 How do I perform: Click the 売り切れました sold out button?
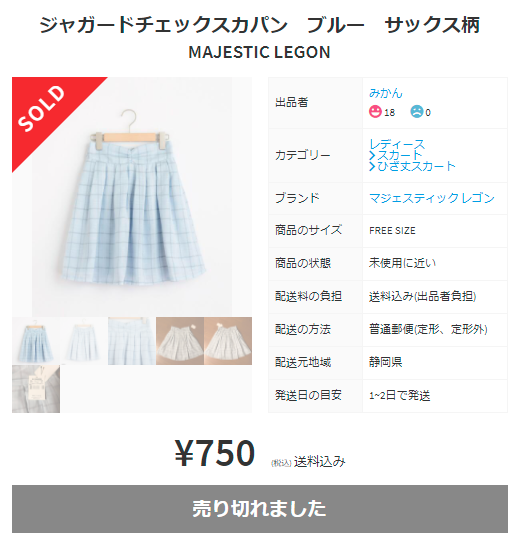pyautogui.click(x=260, y=509)
